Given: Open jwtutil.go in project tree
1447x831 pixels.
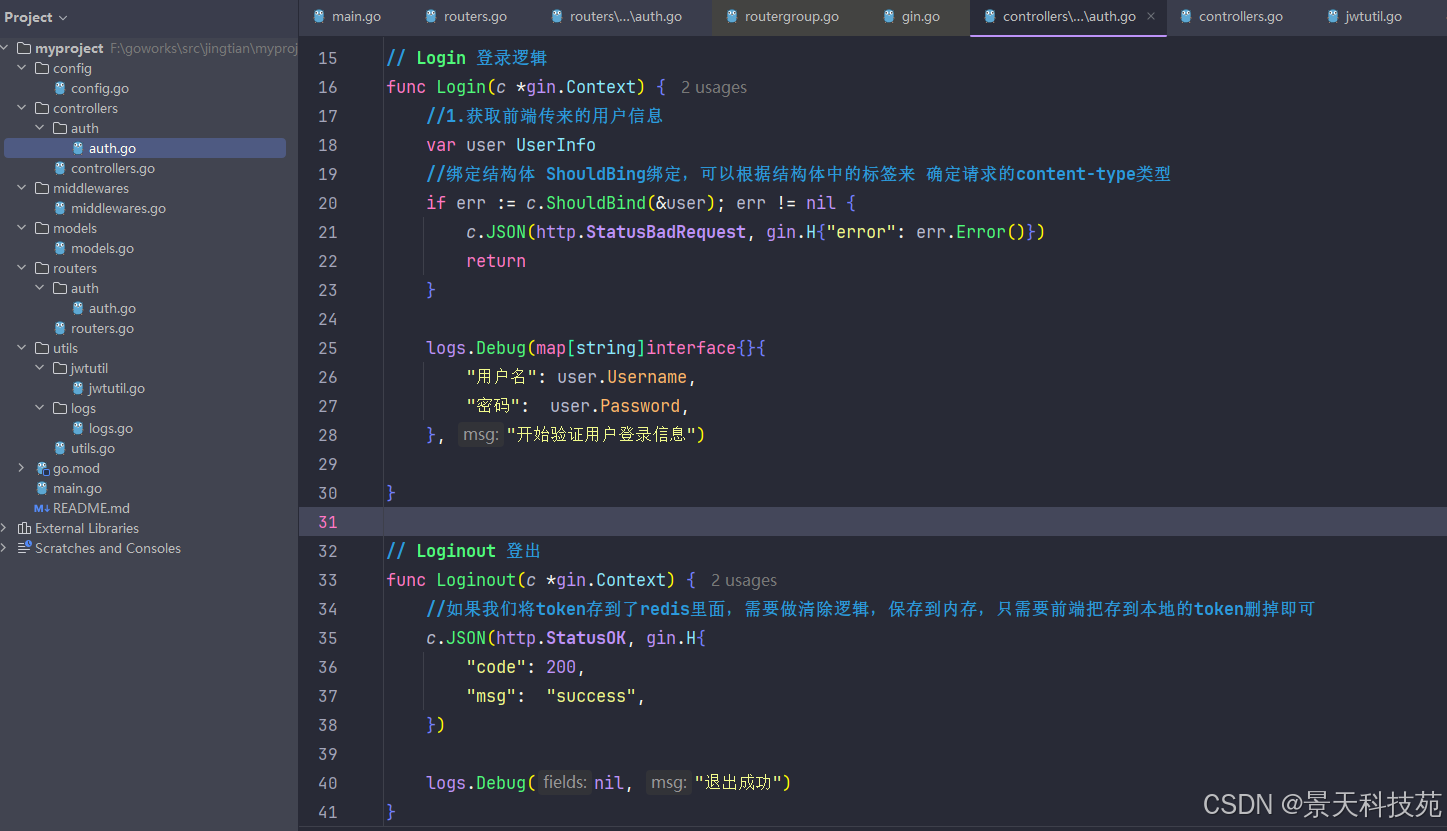Looking at the screenshot, I should (x=116, y=388).
